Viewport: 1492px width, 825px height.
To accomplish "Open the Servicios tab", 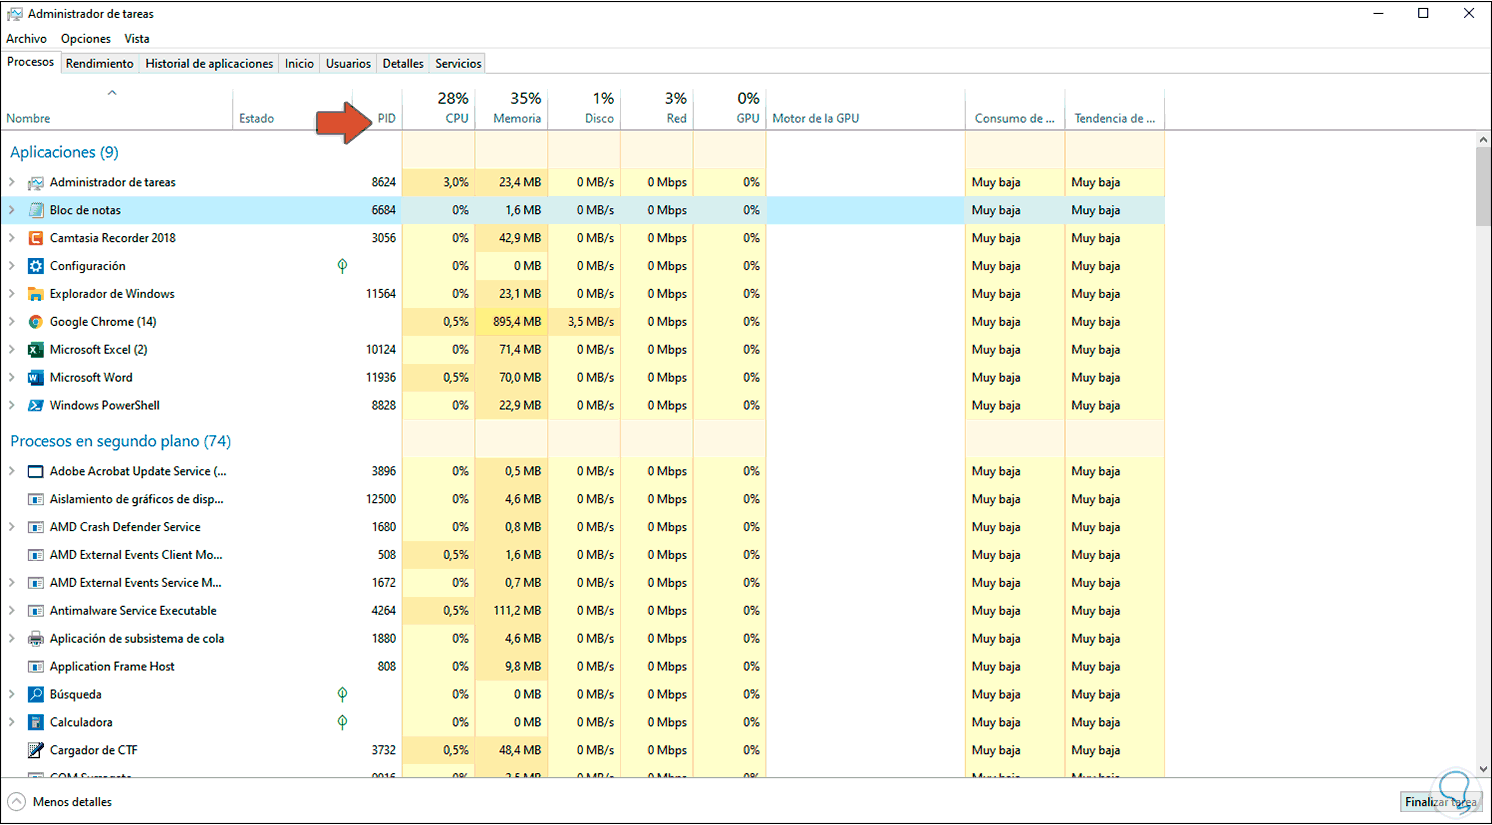I will 458,63.
